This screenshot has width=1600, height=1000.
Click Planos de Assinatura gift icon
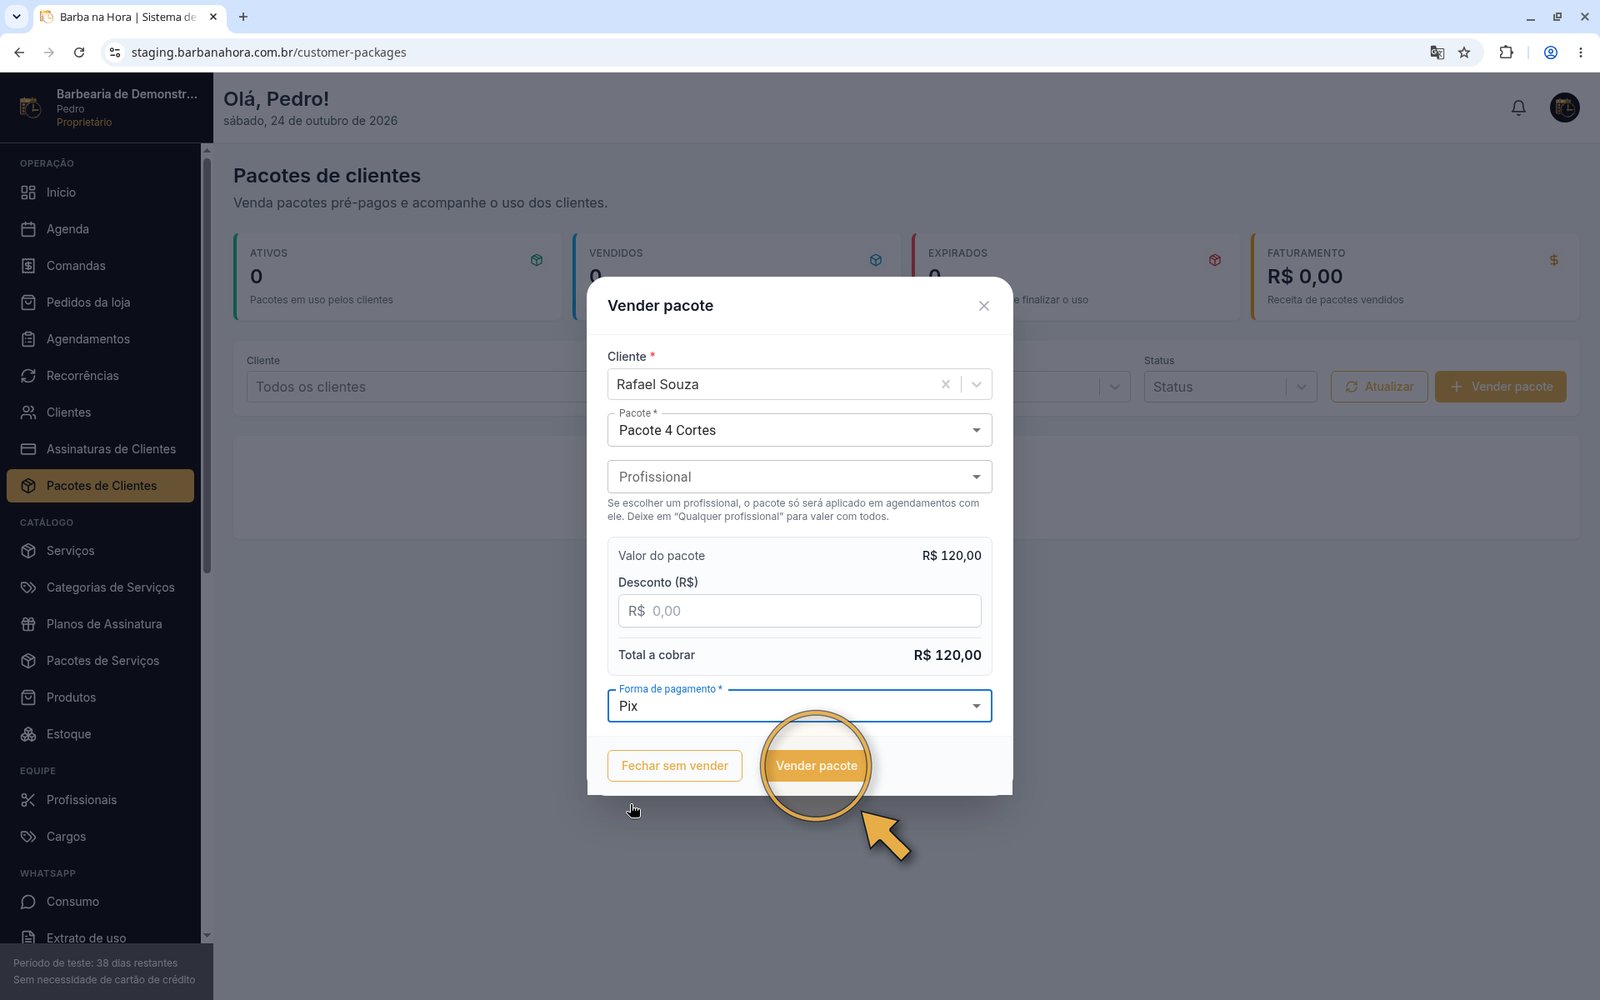click(x=28, y=624)
